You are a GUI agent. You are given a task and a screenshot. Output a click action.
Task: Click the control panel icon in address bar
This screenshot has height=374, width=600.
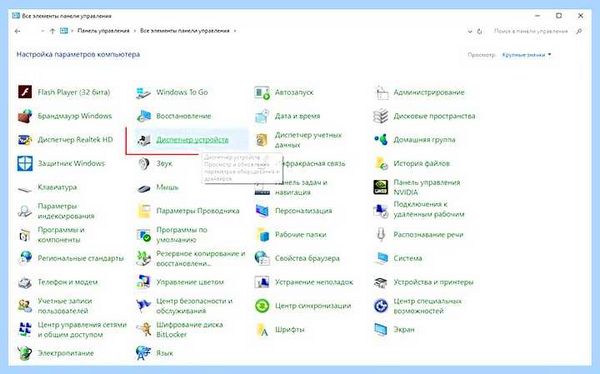pyautogui.click(x=64, y=31)
